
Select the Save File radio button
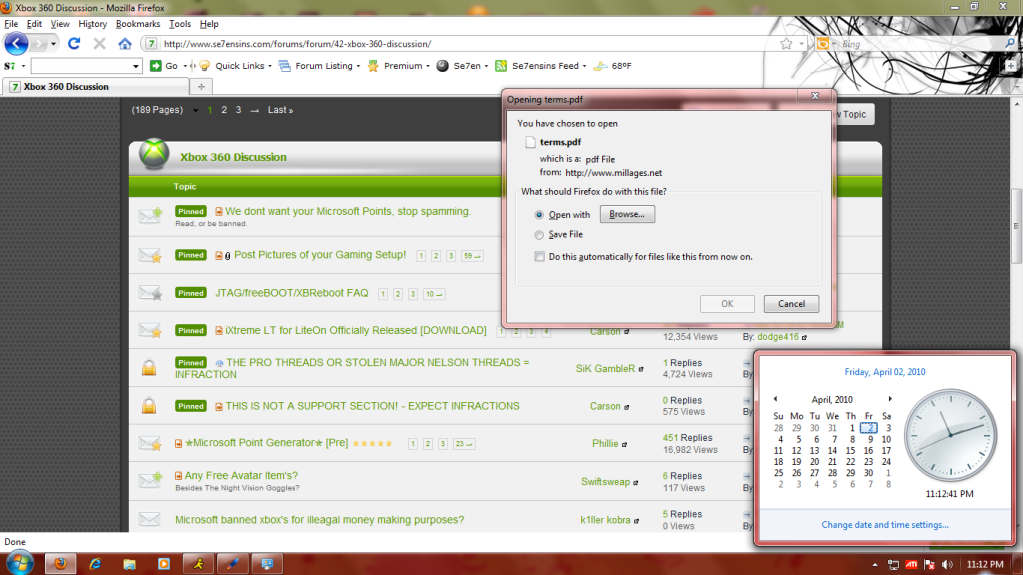(x=539, y=235)
